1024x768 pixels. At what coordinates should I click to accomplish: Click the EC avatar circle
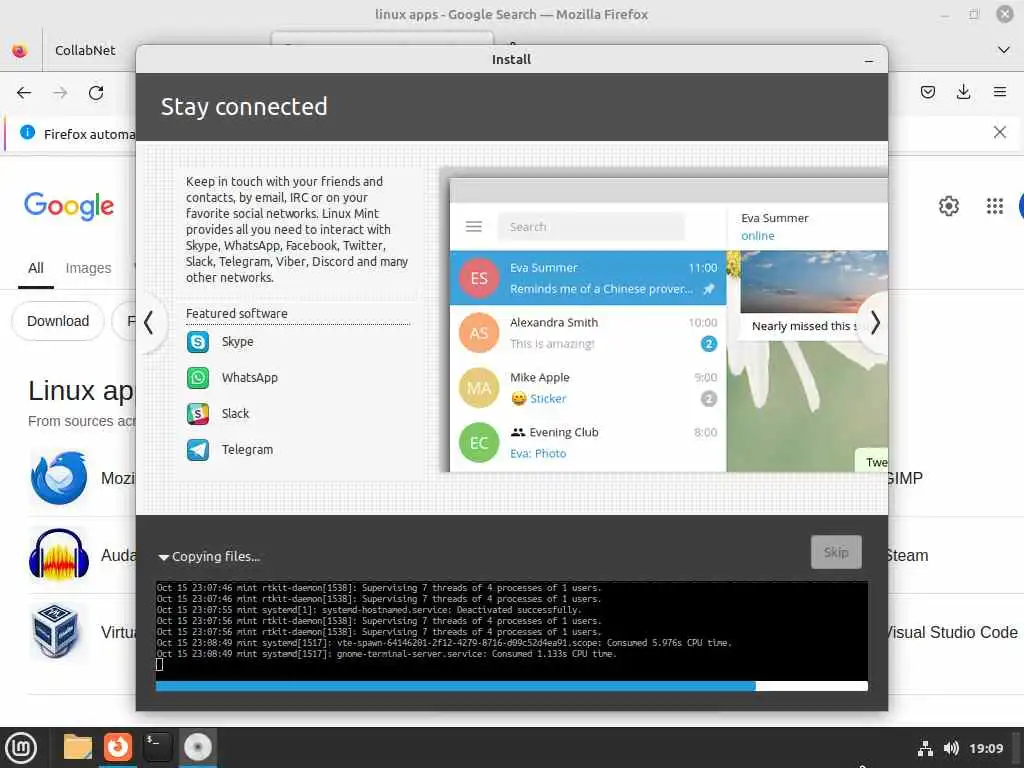click(x=479, y=443)
